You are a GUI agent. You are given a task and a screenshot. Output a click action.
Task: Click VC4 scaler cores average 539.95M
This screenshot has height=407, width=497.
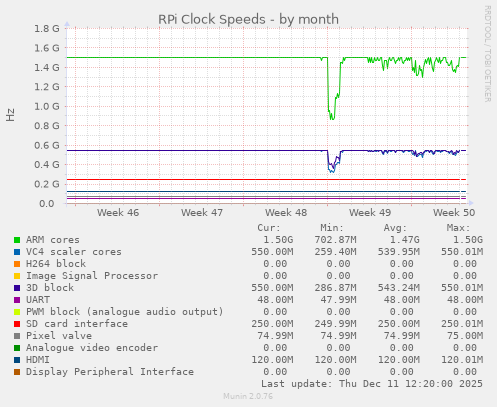[x=399, y=252]
